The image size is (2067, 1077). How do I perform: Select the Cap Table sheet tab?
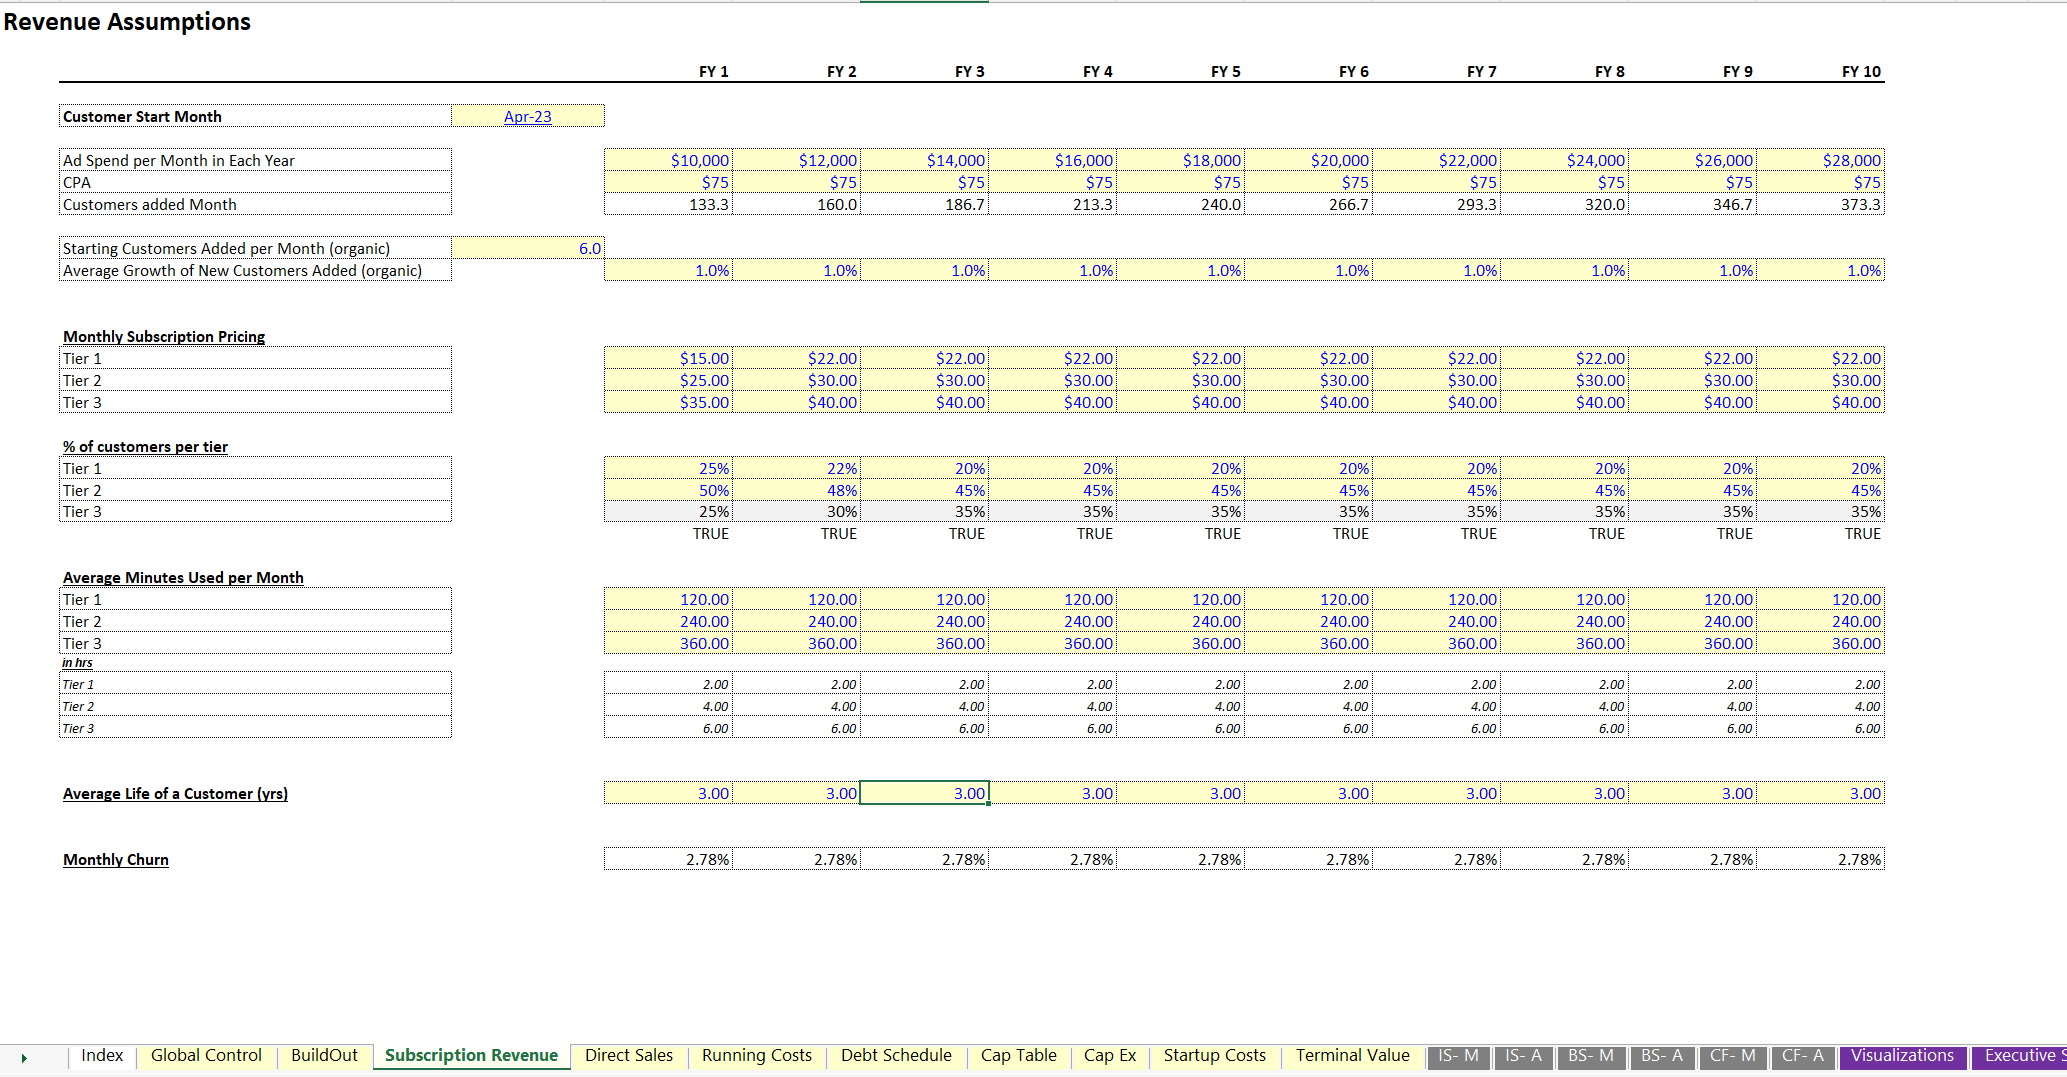[x=1018, y=1055]
